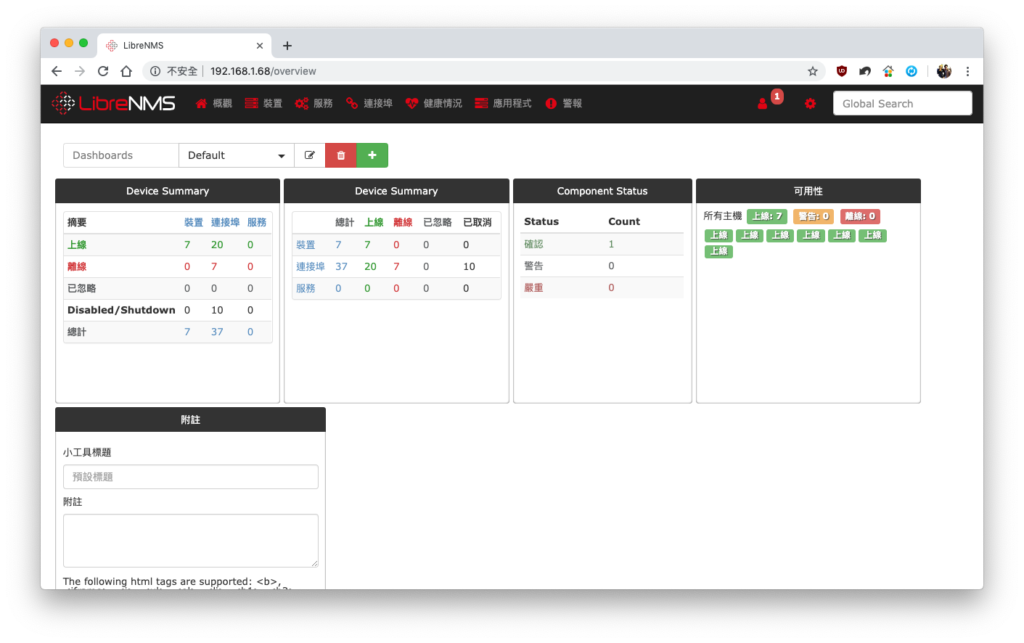Screen dimensions: 1024x643
Task: Click the browser address bar URL
Action: (x=263, y=71)
